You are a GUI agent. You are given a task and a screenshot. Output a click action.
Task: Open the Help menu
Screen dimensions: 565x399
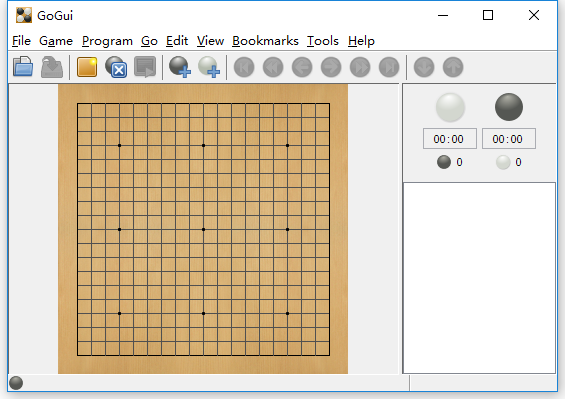click(361, 41)
